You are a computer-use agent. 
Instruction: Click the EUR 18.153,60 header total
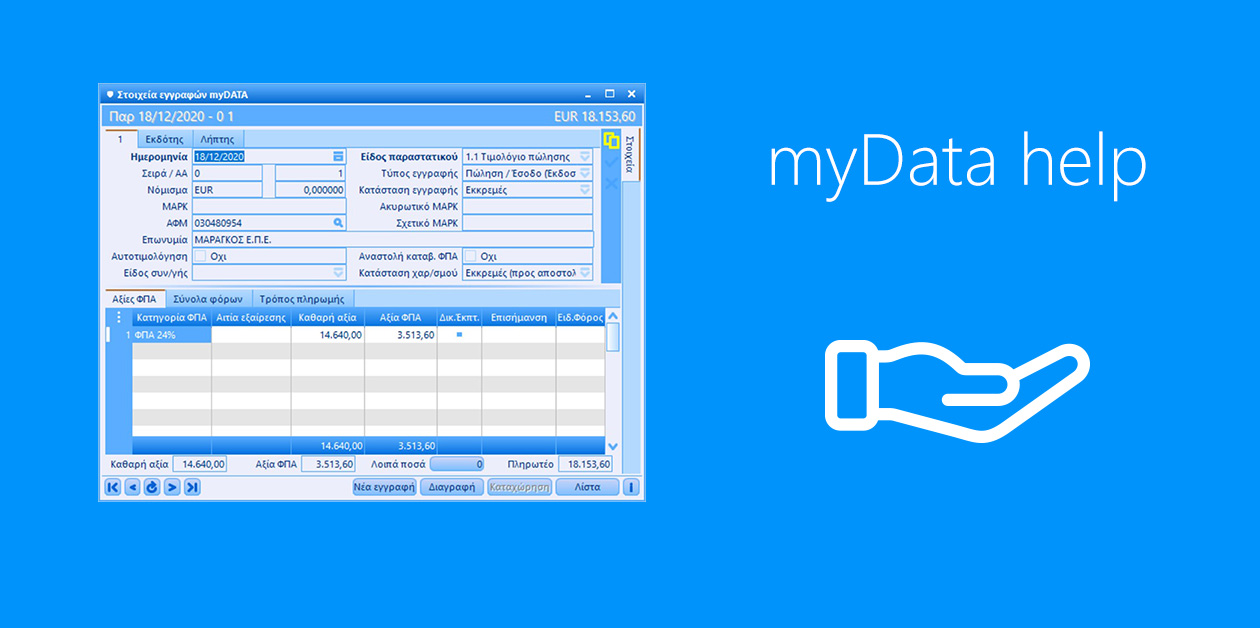point(595,116)
